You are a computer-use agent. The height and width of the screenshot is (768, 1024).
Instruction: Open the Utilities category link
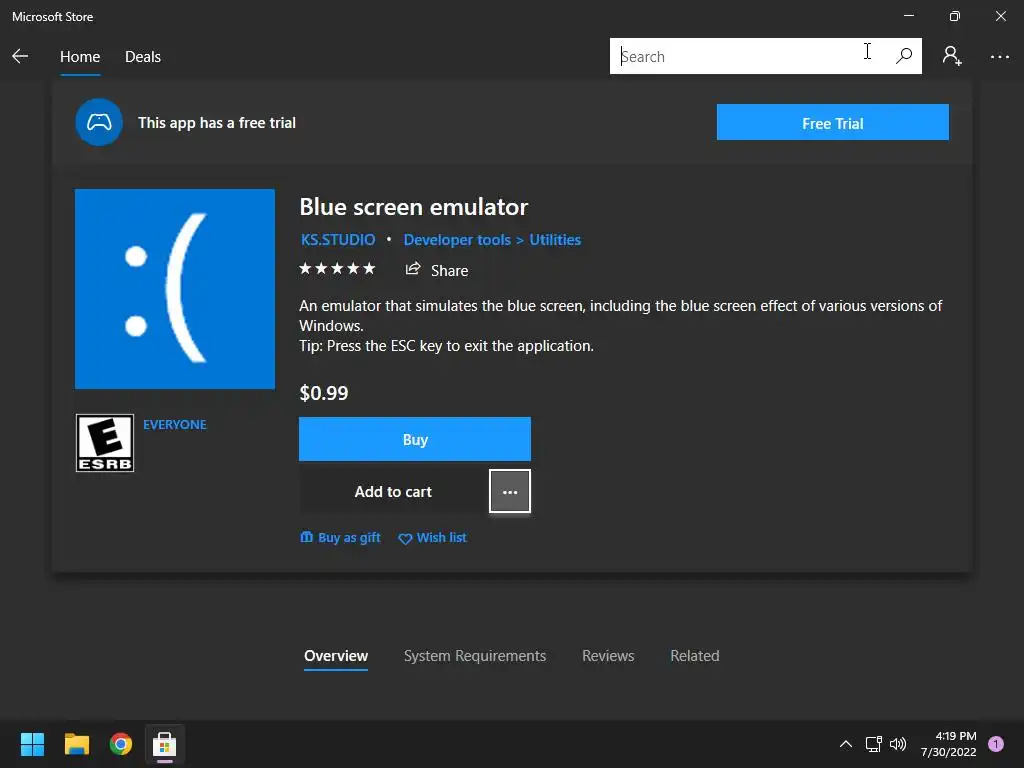click(554, 240)
